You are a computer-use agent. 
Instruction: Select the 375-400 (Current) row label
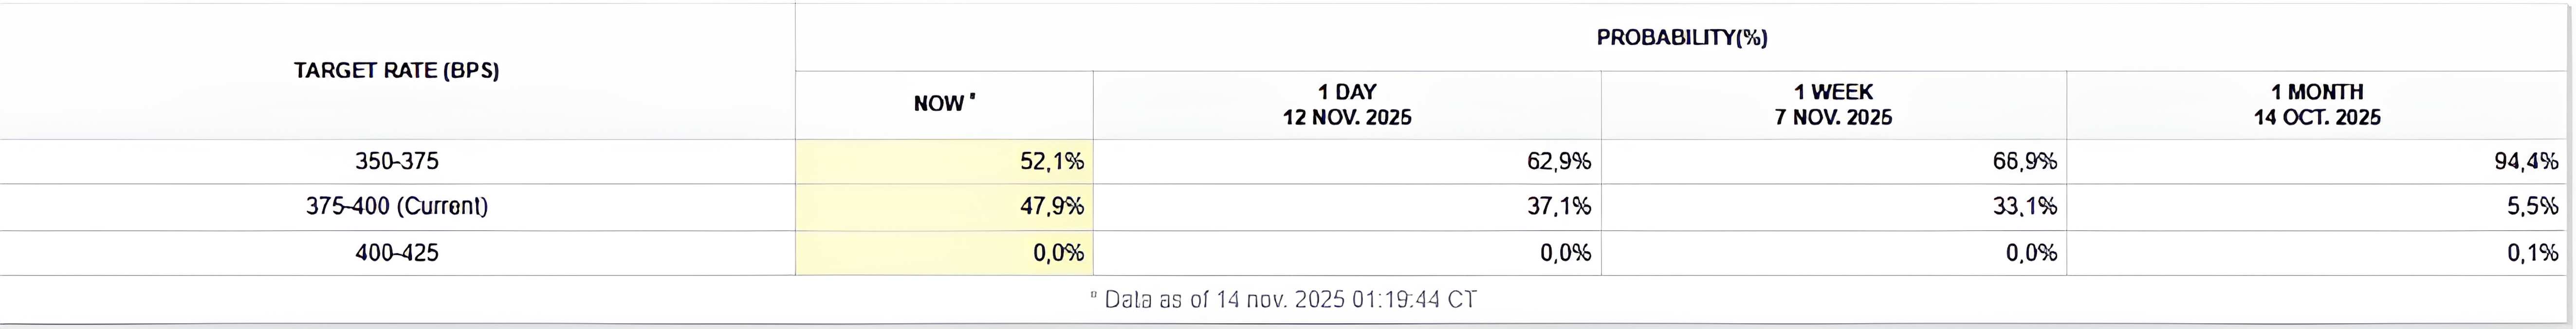point(397,207)
